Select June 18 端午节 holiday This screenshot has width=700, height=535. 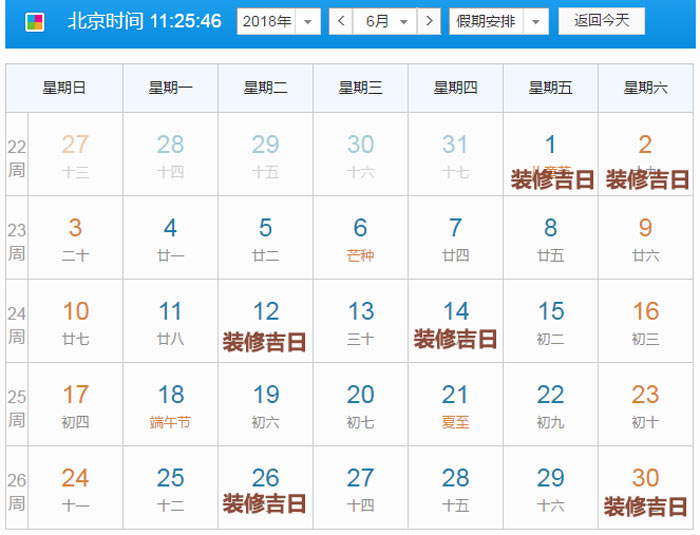[171, 405]
